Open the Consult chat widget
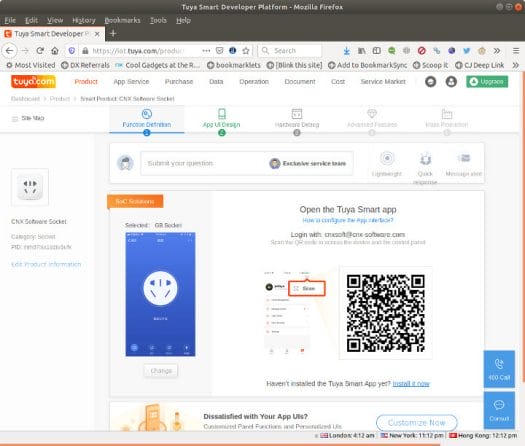Image resolution: width=525 pixels, height=446 pixels. pyautogui.click(x=499, y=410)
